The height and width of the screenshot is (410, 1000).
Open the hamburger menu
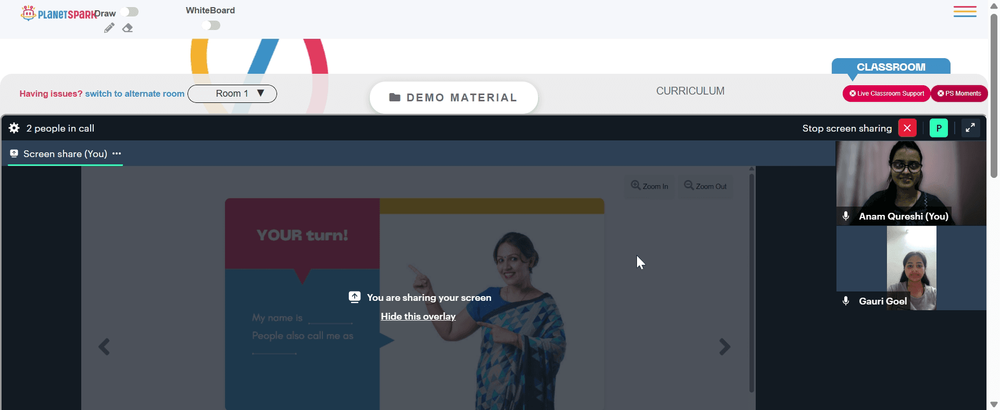(x=965, y=11)
